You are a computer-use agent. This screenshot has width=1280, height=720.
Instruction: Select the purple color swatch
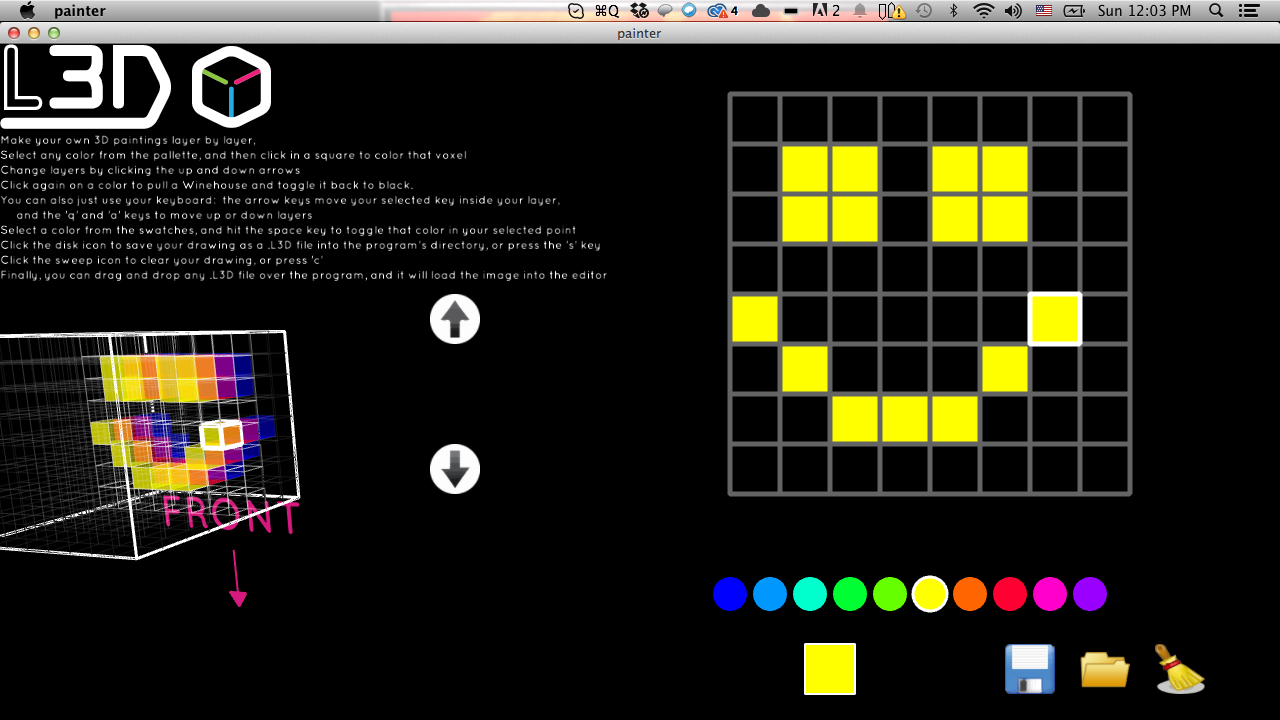tap(1090, 594)
